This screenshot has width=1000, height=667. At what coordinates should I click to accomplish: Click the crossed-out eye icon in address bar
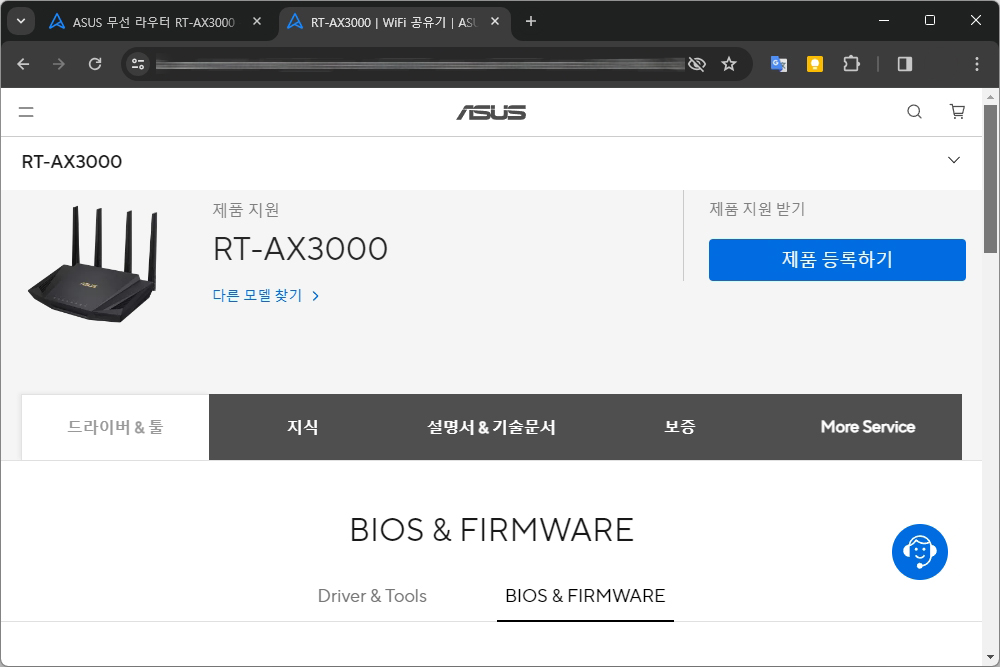pyautogui.click(x=697, y=64)
